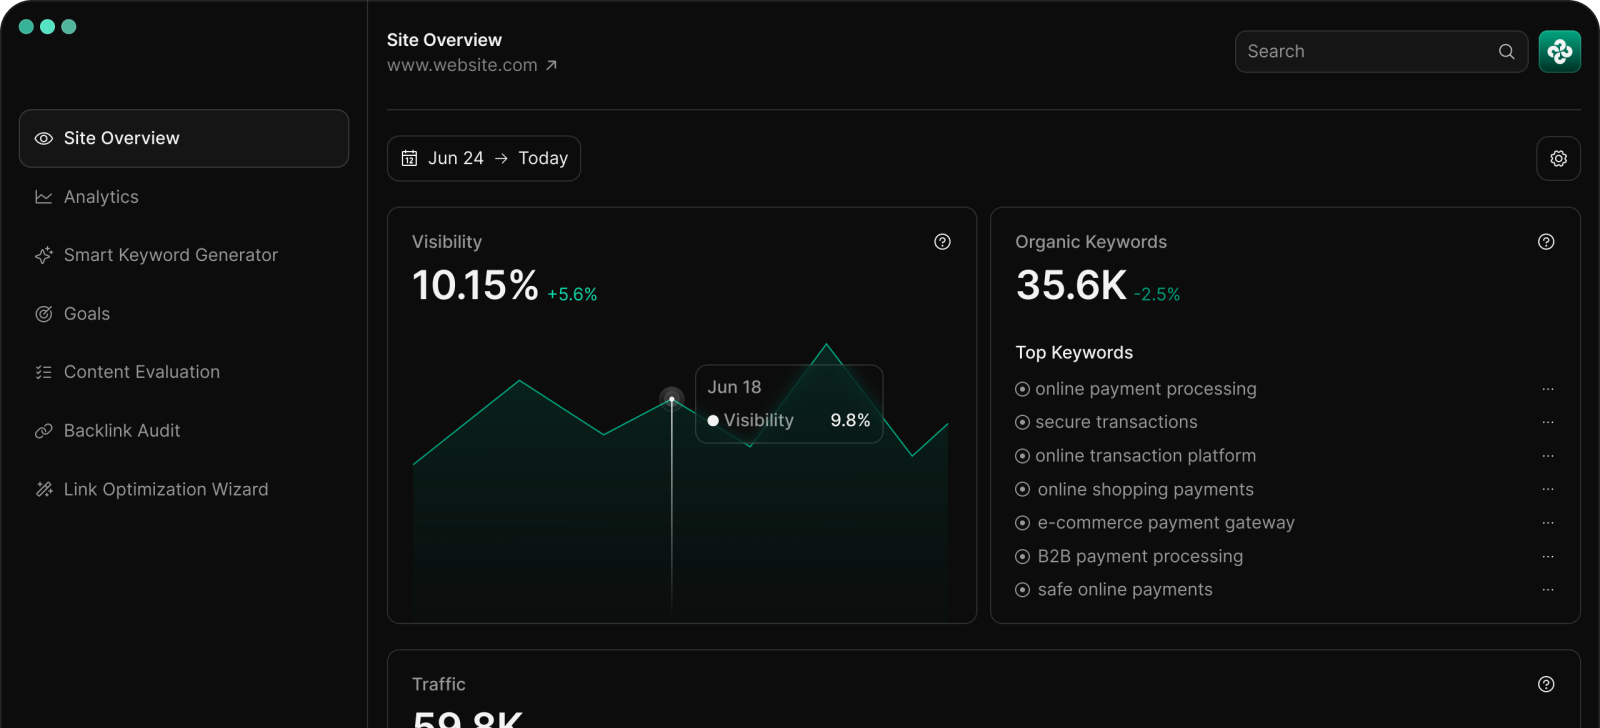Open the date range picker Jun 24 to Today
This screenshot has height=728, width=1600.
pos(484,158)
